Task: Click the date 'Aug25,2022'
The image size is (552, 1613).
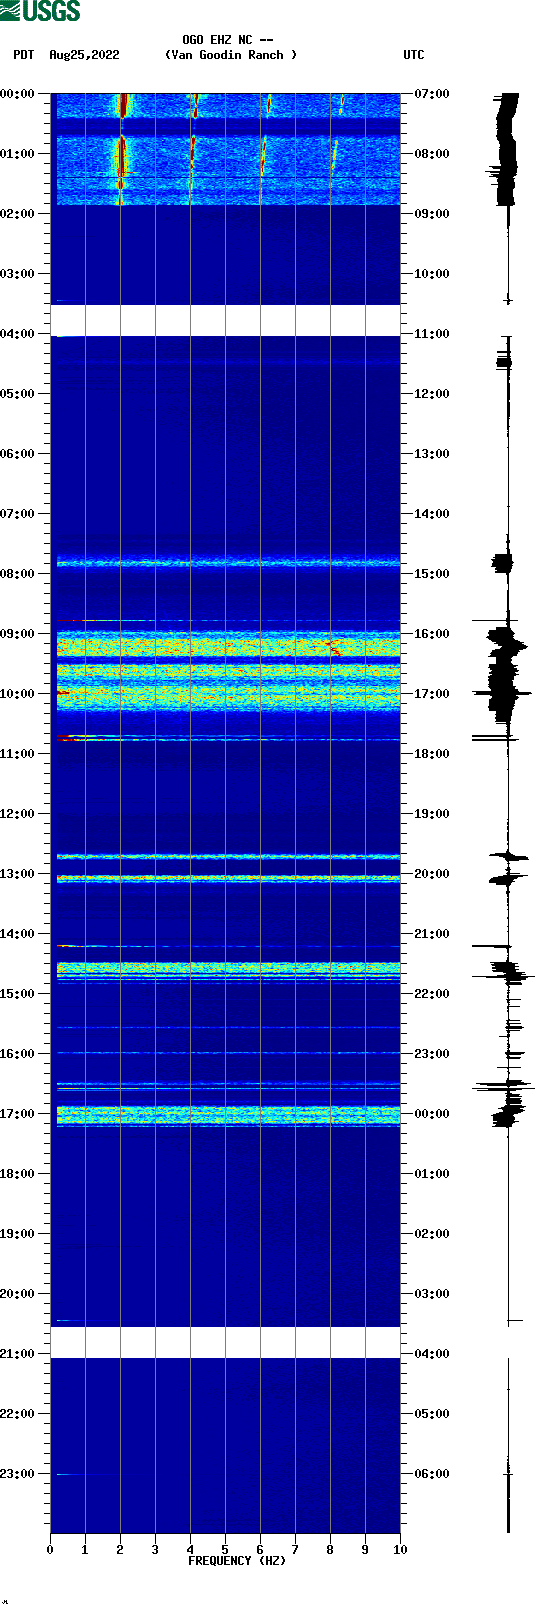Action: coord(84,55)
